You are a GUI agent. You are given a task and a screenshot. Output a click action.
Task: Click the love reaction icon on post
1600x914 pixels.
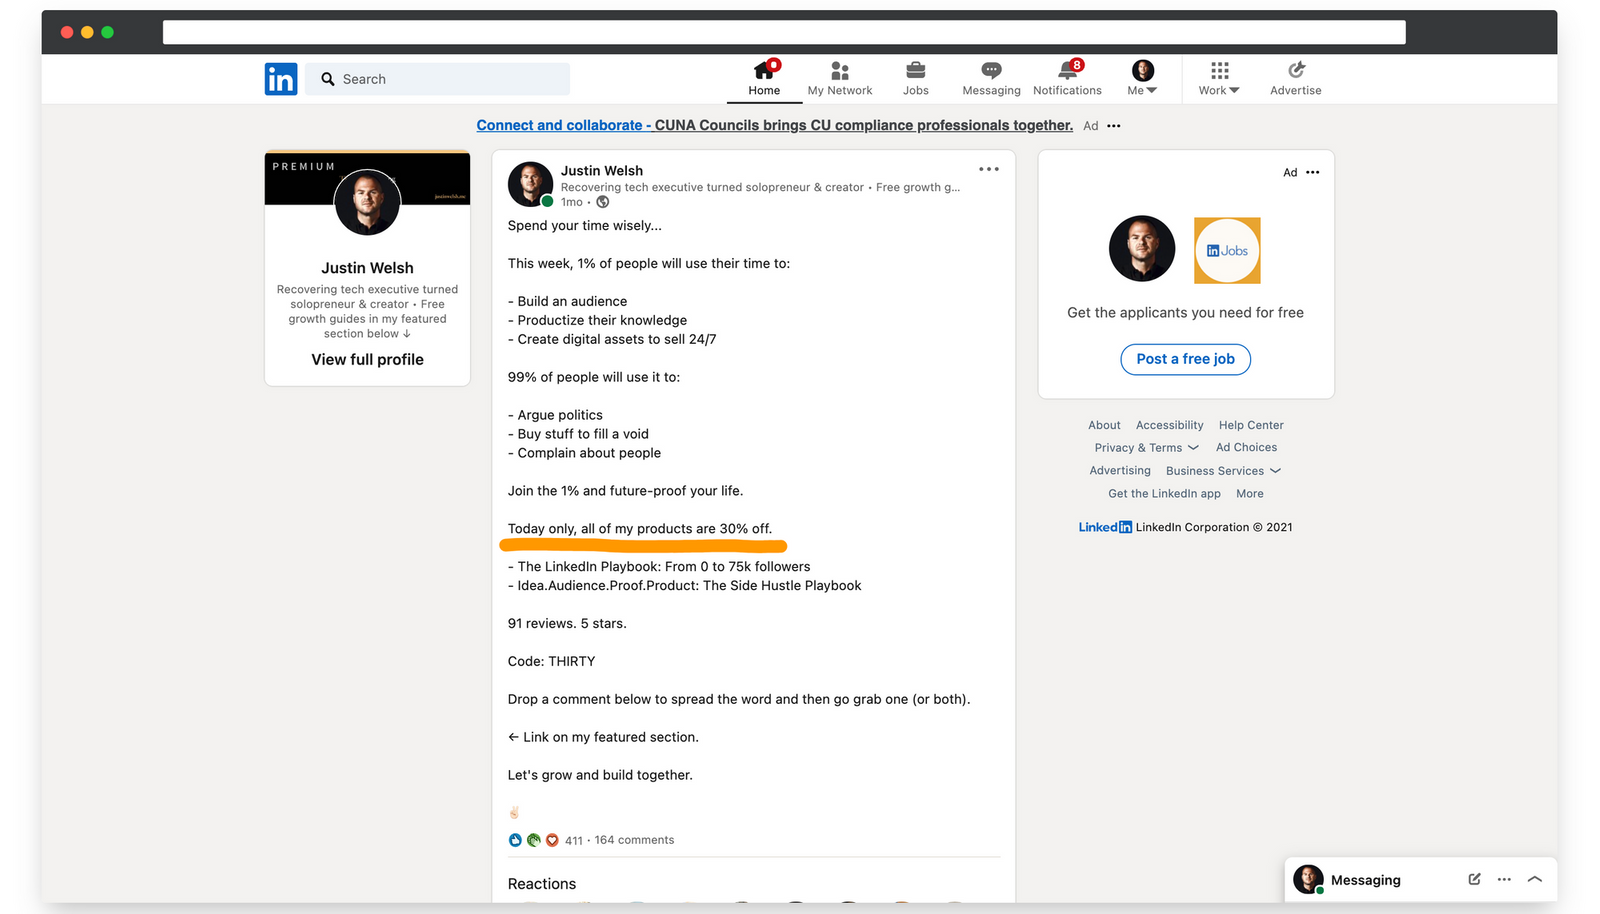click(x=552, y=840)
